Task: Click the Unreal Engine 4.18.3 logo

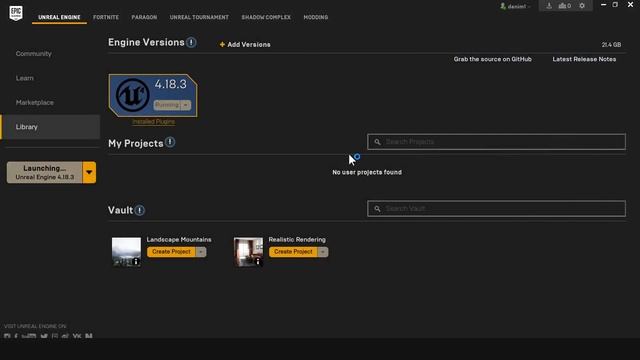Action: [132, 95]
